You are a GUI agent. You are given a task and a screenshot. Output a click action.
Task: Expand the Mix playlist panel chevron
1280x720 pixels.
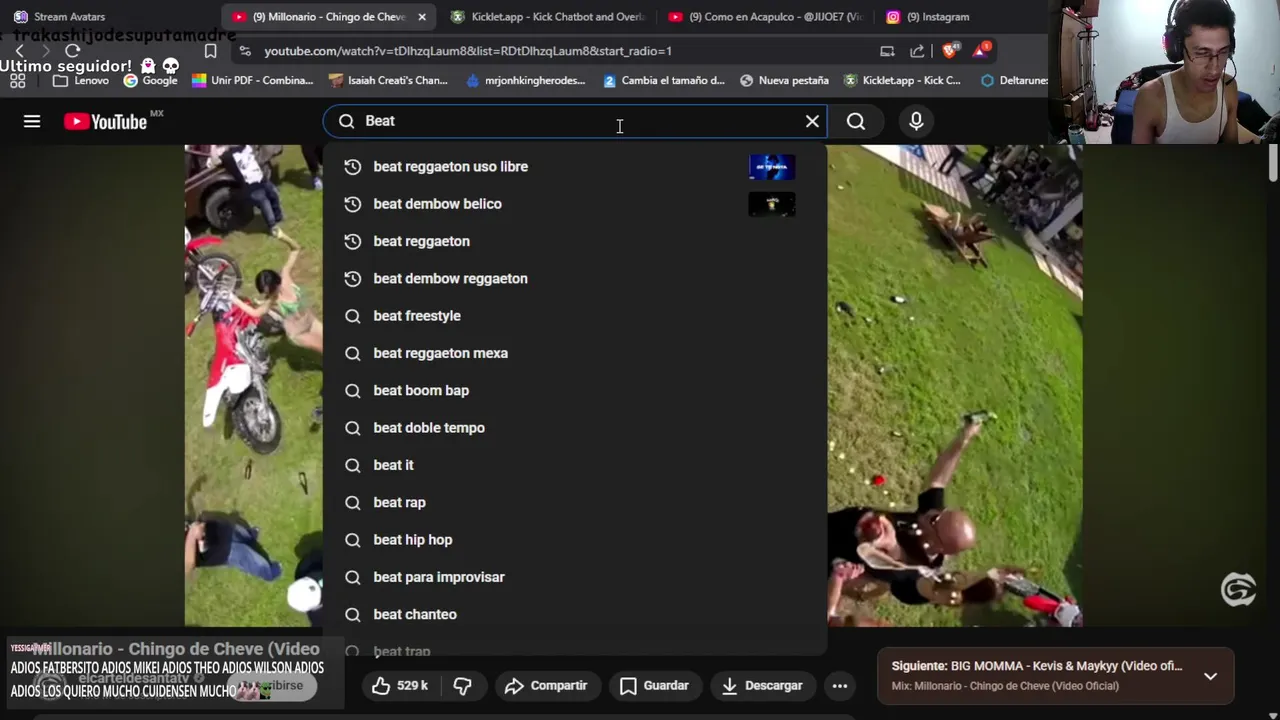1210,676
